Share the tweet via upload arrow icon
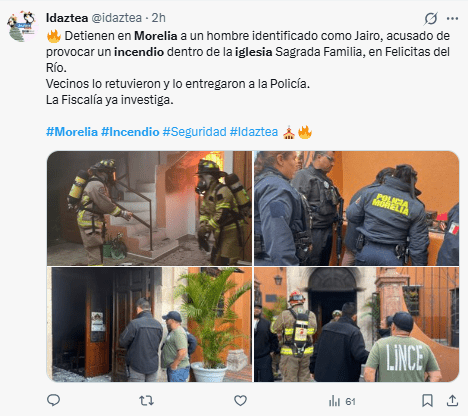The height and width of the screenshot is (416, 468). coord(452,400)
